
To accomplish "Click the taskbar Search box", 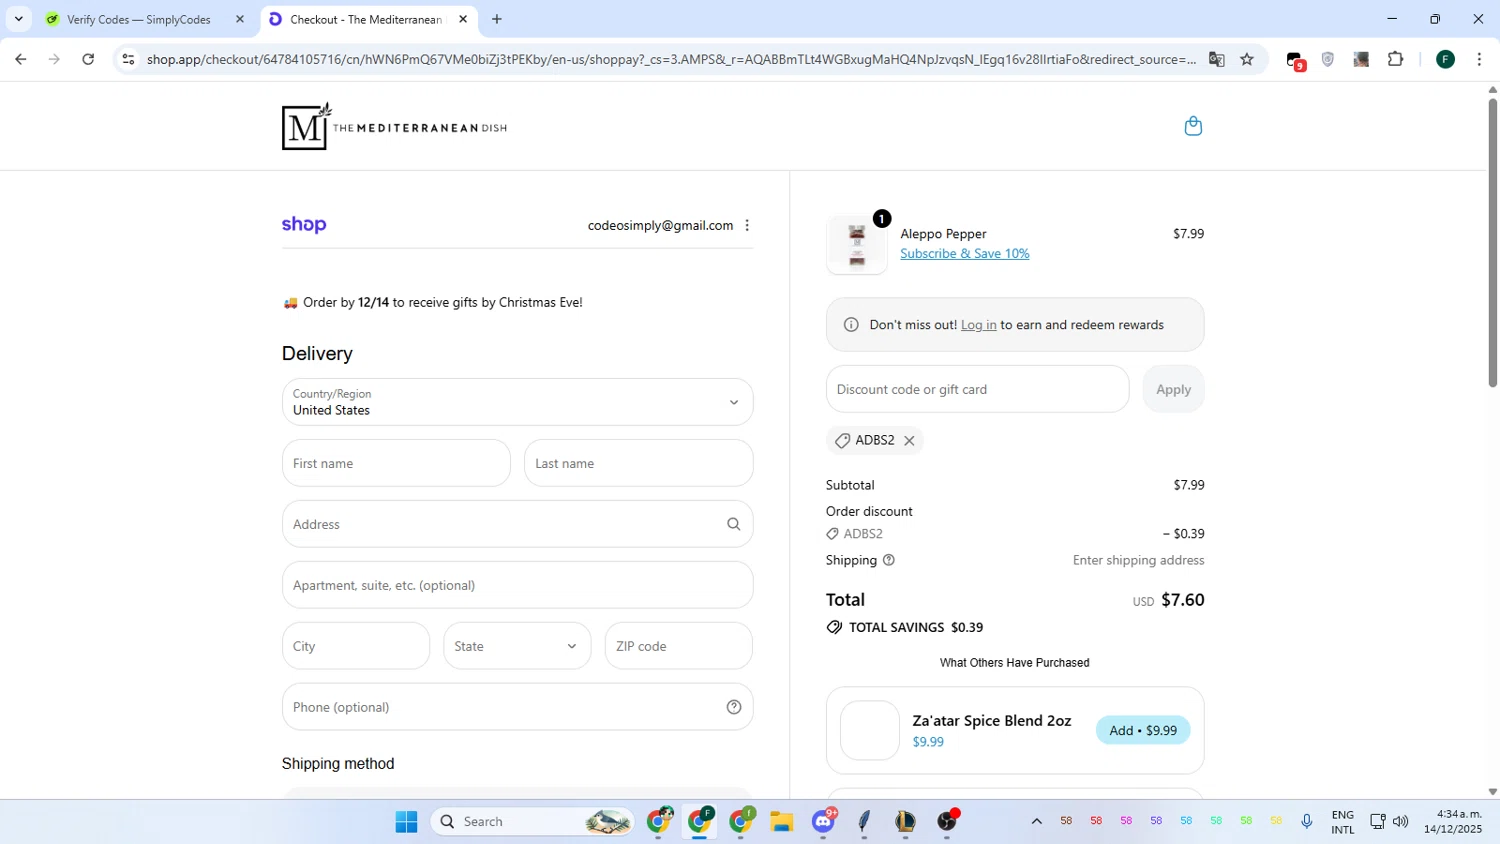I will click(x=533, y=822).
